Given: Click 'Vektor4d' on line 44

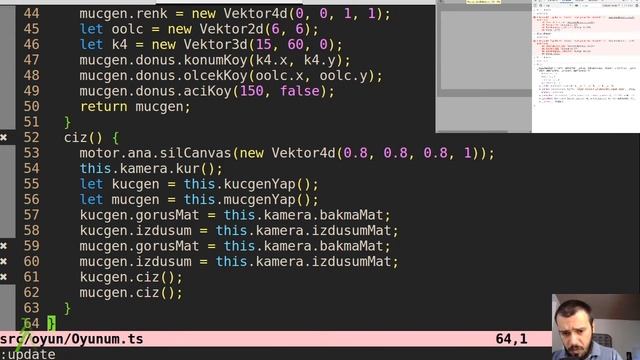Looking at the screenshot, I should tap(255, 14).
